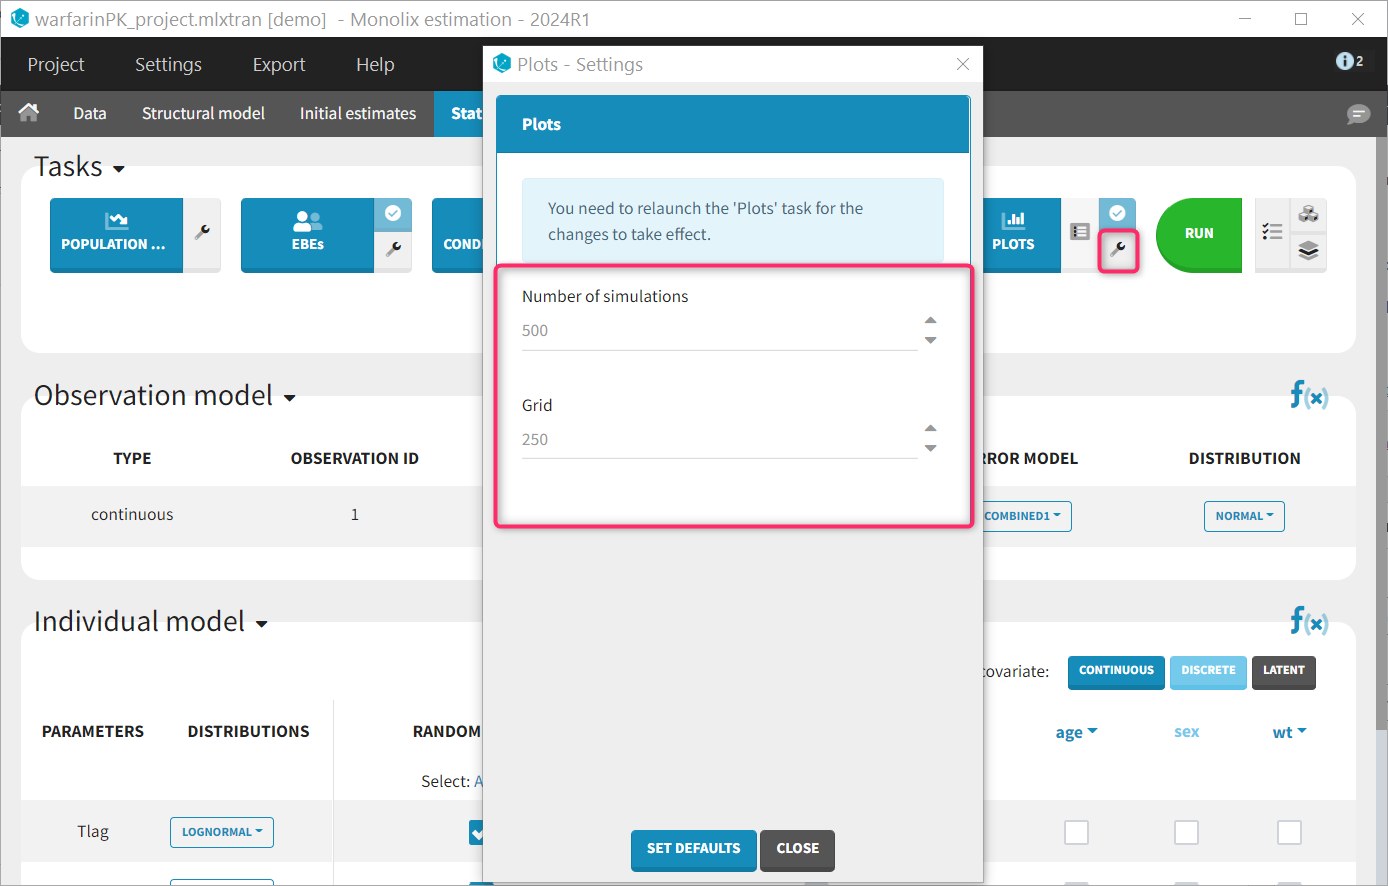Switch to the Structural model tab

point(203,114)
